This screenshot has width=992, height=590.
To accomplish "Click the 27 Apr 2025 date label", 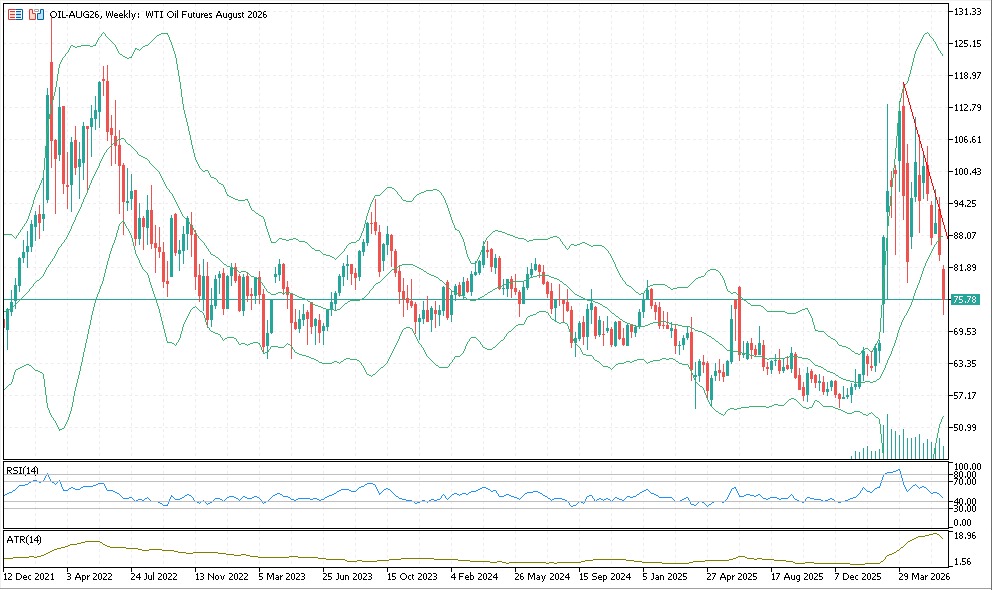I will tap(732, 577).
